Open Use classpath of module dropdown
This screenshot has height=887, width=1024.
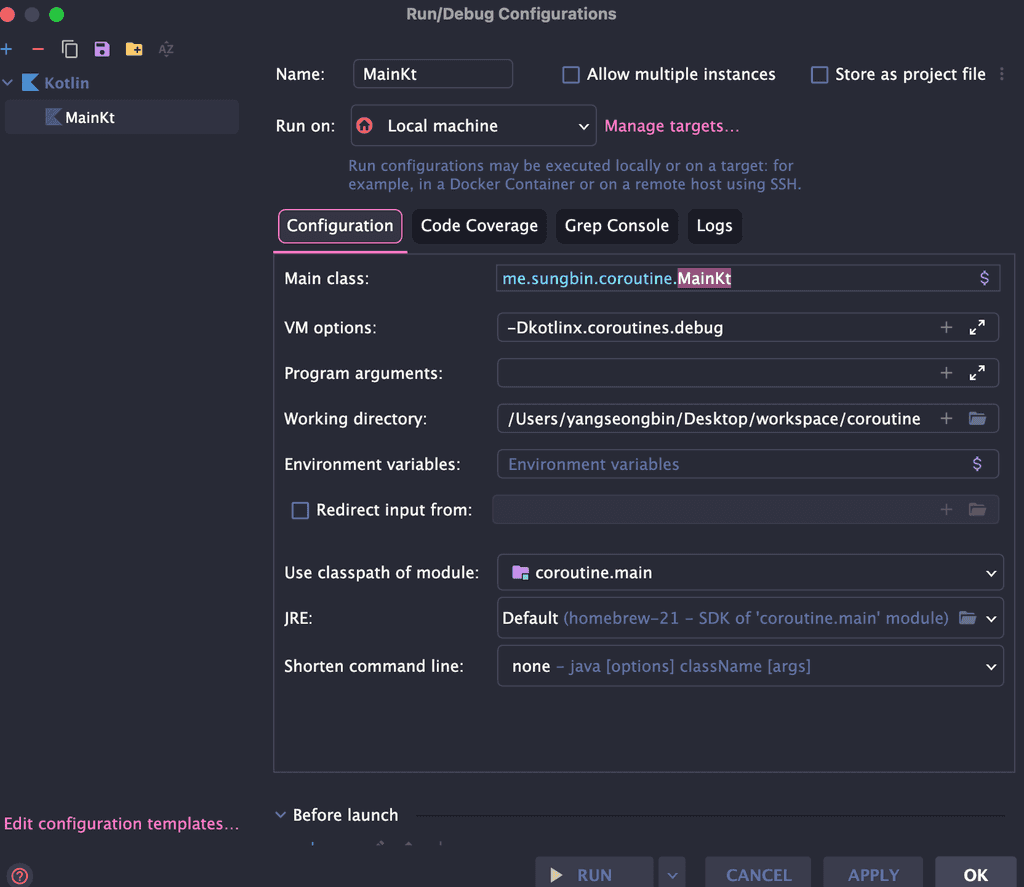(750, 573)
